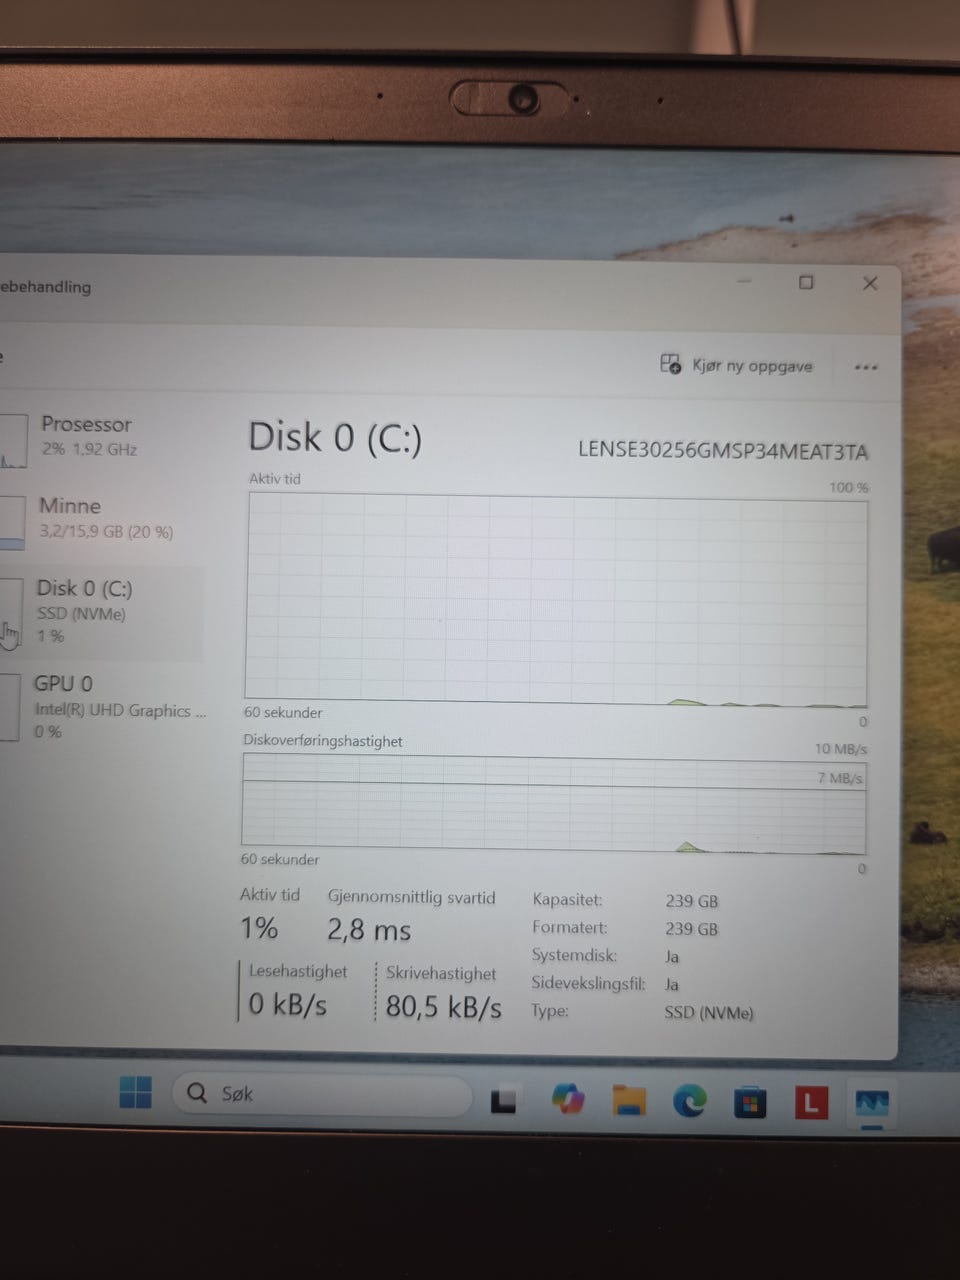Click the 1% Aktiv tid value

[259, 928]
